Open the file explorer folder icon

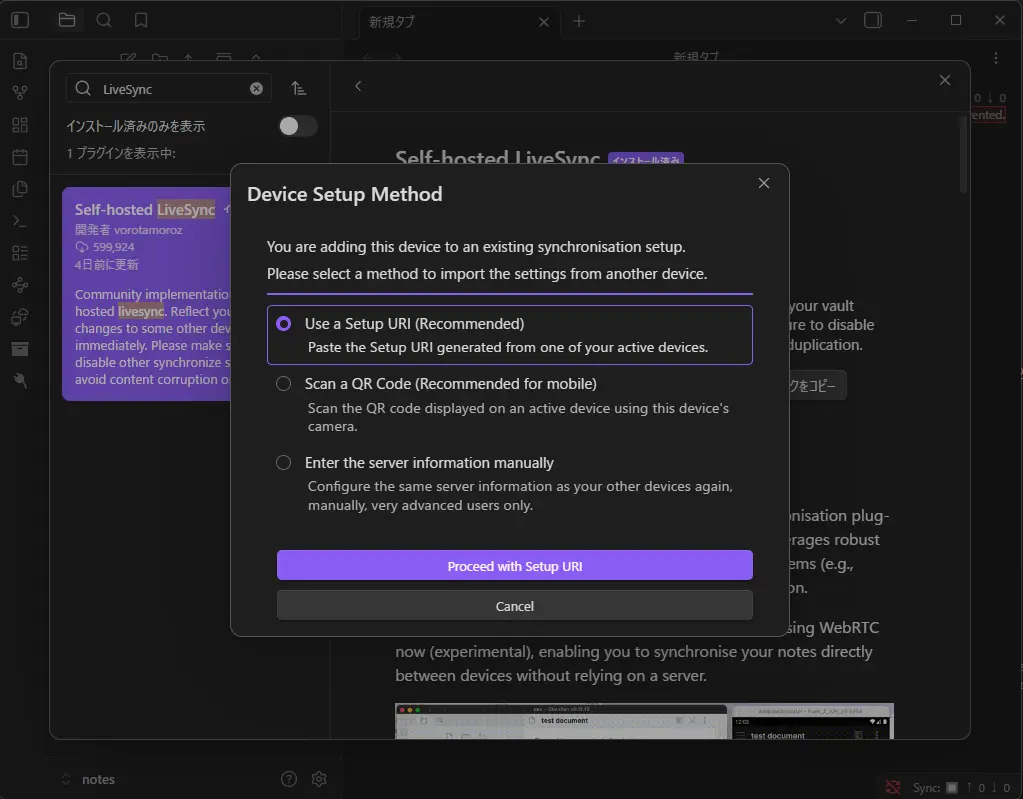pos(67,20)
